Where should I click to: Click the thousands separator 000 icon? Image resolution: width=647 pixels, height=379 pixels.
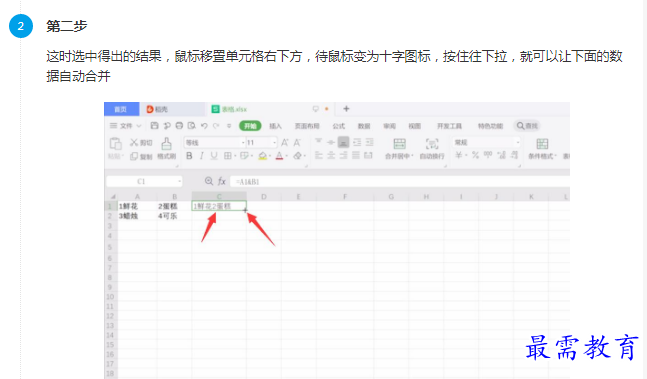pyautogui.click(x=488, y=155)
